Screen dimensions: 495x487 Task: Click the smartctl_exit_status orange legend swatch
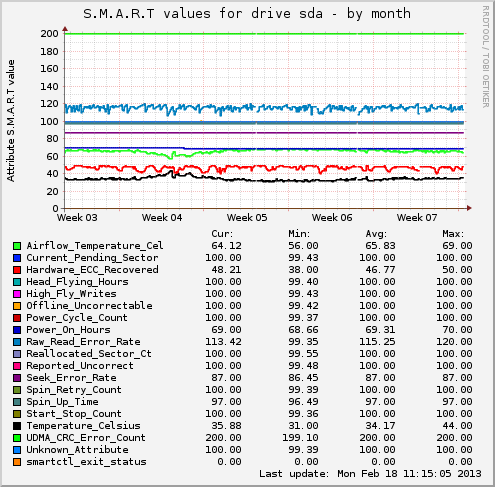(x=17, y=462)
